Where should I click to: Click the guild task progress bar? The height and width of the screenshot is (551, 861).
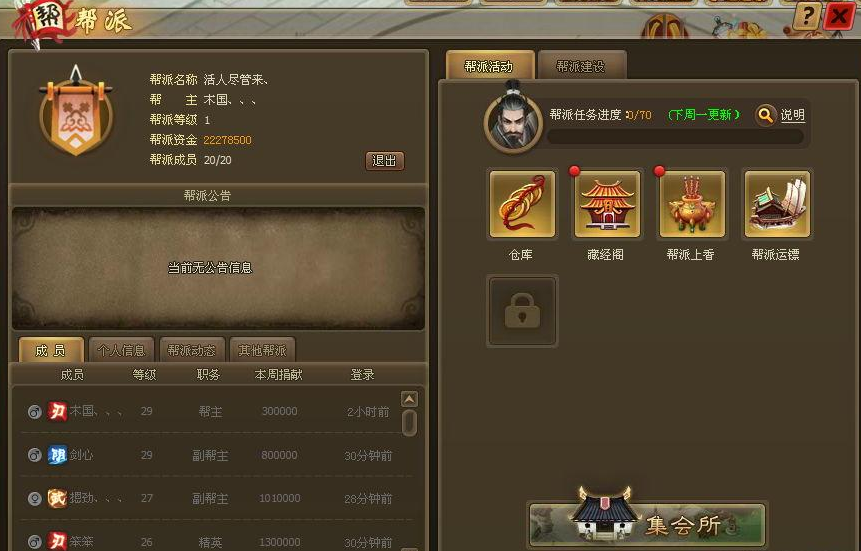[x=675, y=137]
